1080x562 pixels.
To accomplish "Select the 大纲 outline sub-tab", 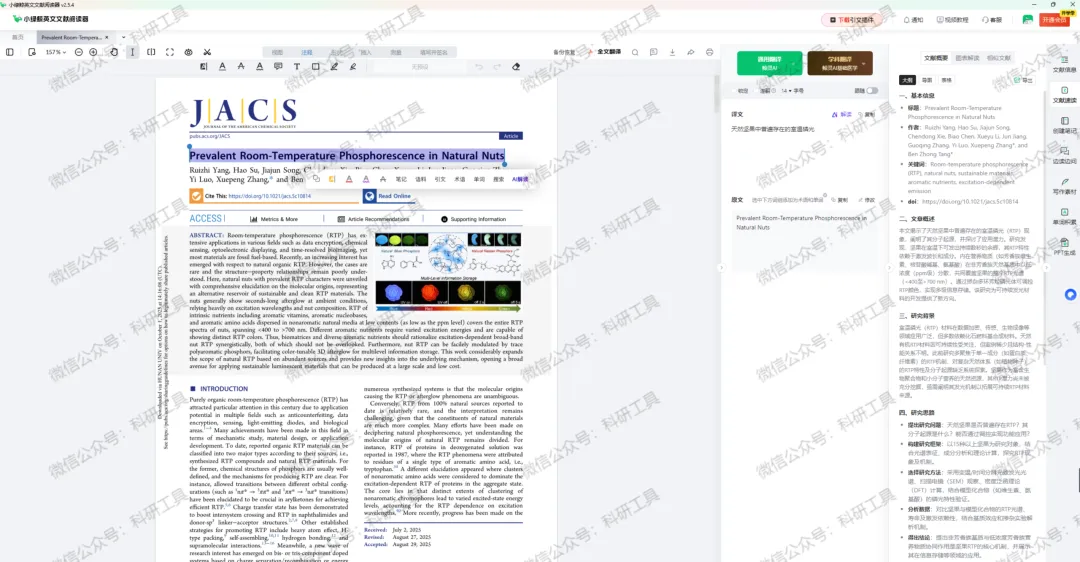I will pos(908,80).
